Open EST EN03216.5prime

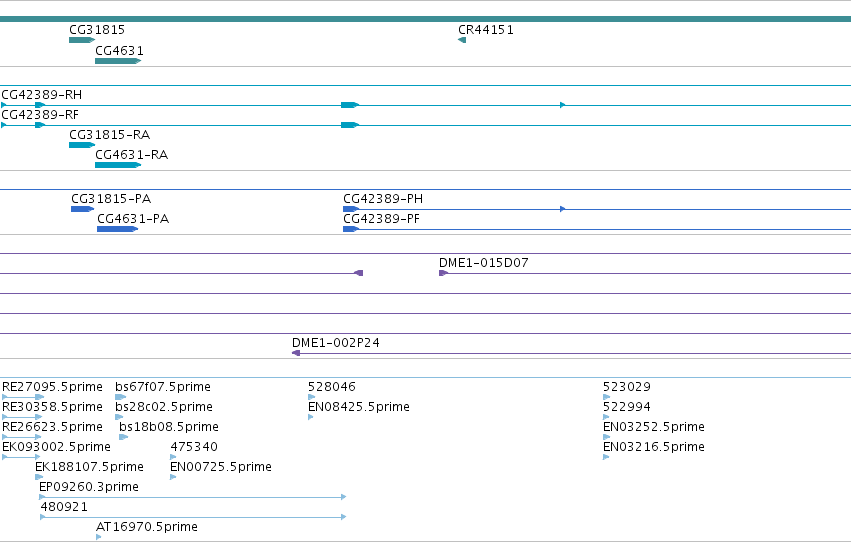coord(654,447)
